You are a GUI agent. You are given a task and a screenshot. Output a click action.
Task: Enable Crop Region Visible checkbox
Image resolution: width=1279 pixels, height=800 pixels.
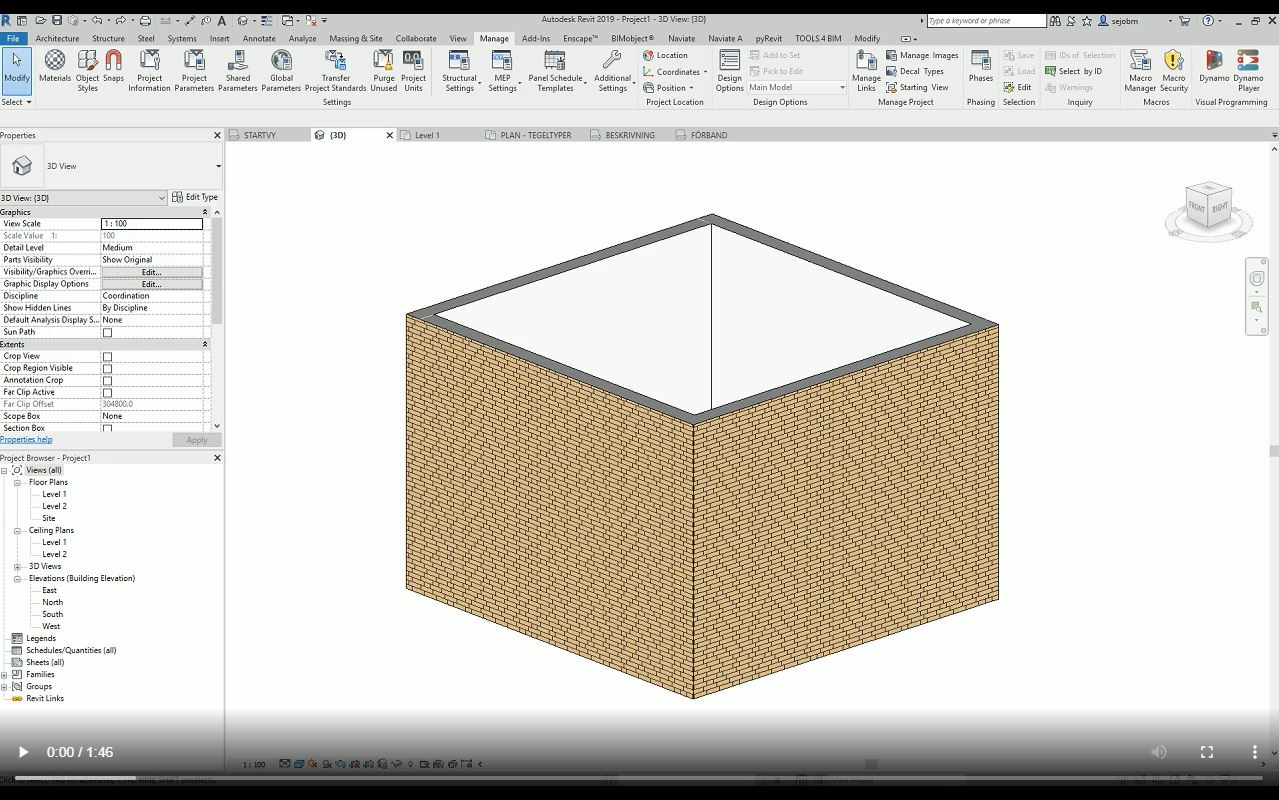(x=107, y=368)
